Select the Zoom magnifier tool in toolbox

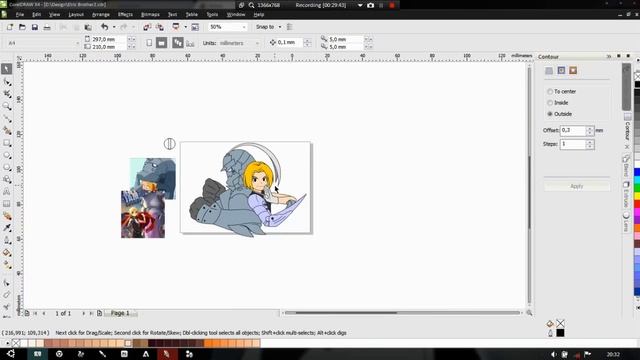[x=7, y=107]
